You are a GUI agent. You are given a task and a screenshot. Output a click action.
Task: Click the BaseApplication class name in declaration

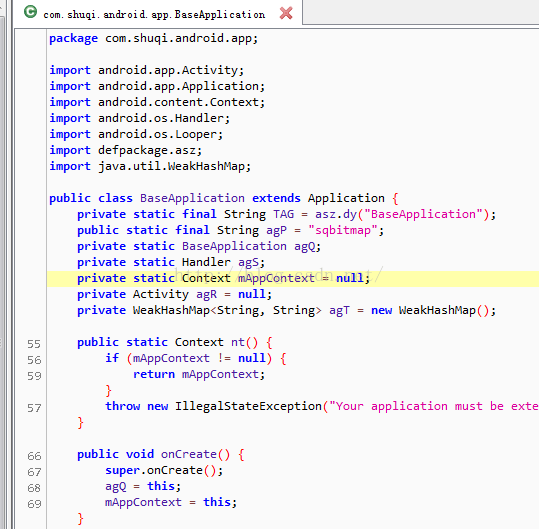click(192, 198)
